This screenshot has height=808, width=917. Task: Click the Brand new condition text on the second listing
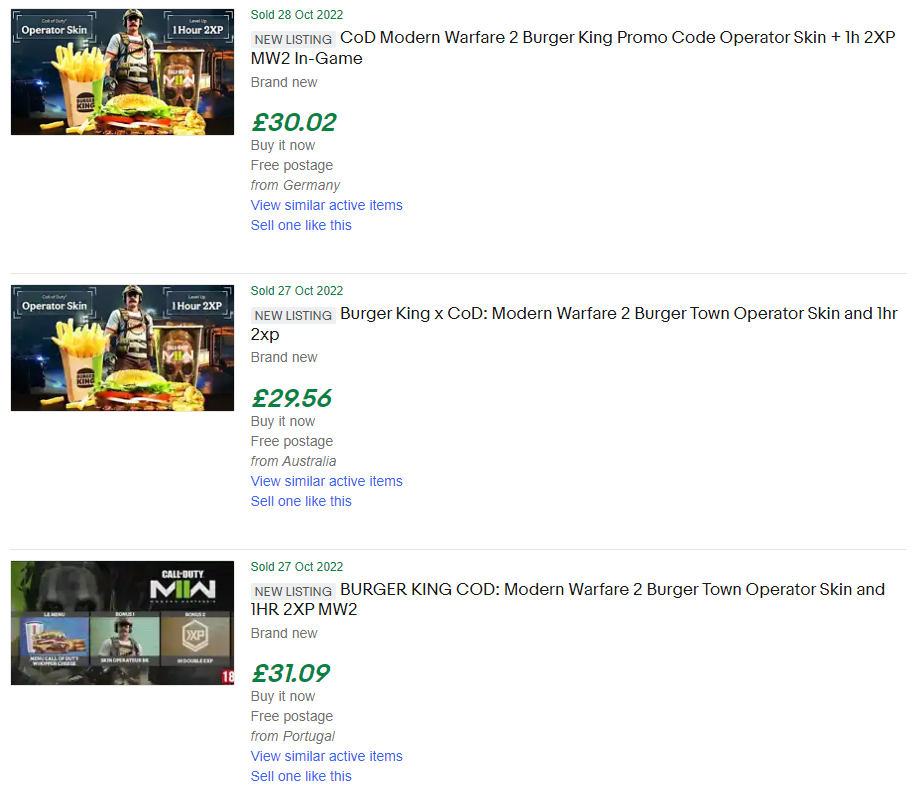tap(283, 357)
